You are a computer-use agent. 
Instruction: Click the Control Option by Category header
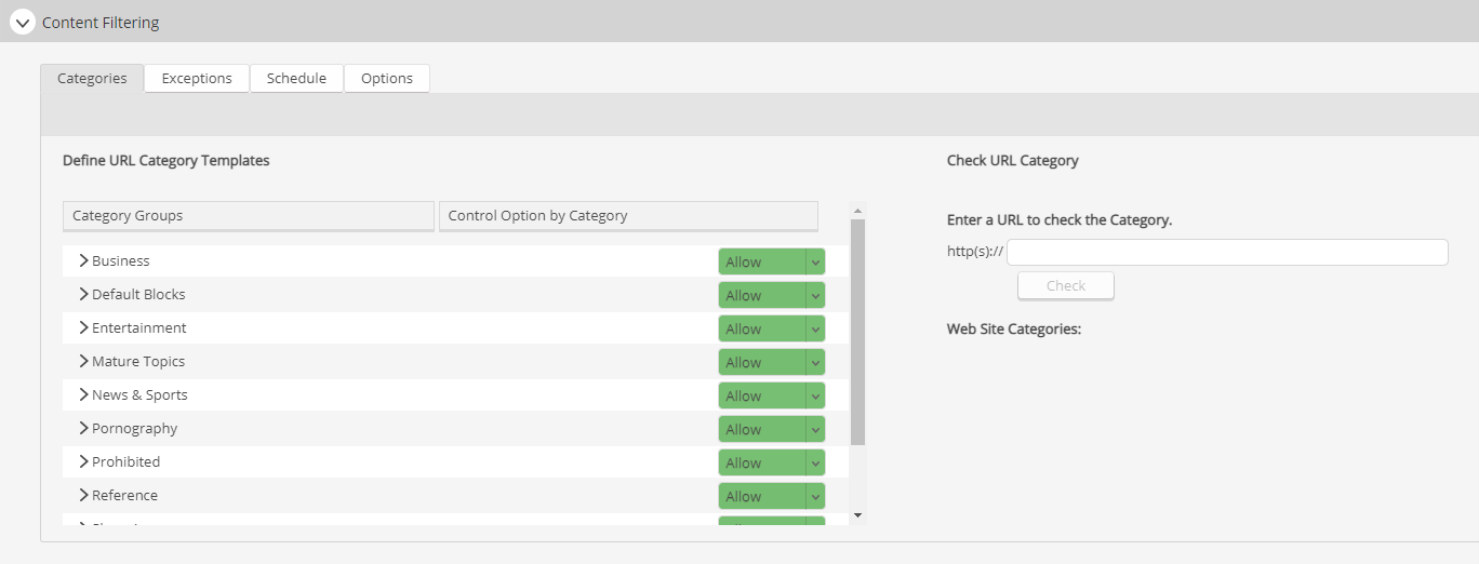pos(628,216)
